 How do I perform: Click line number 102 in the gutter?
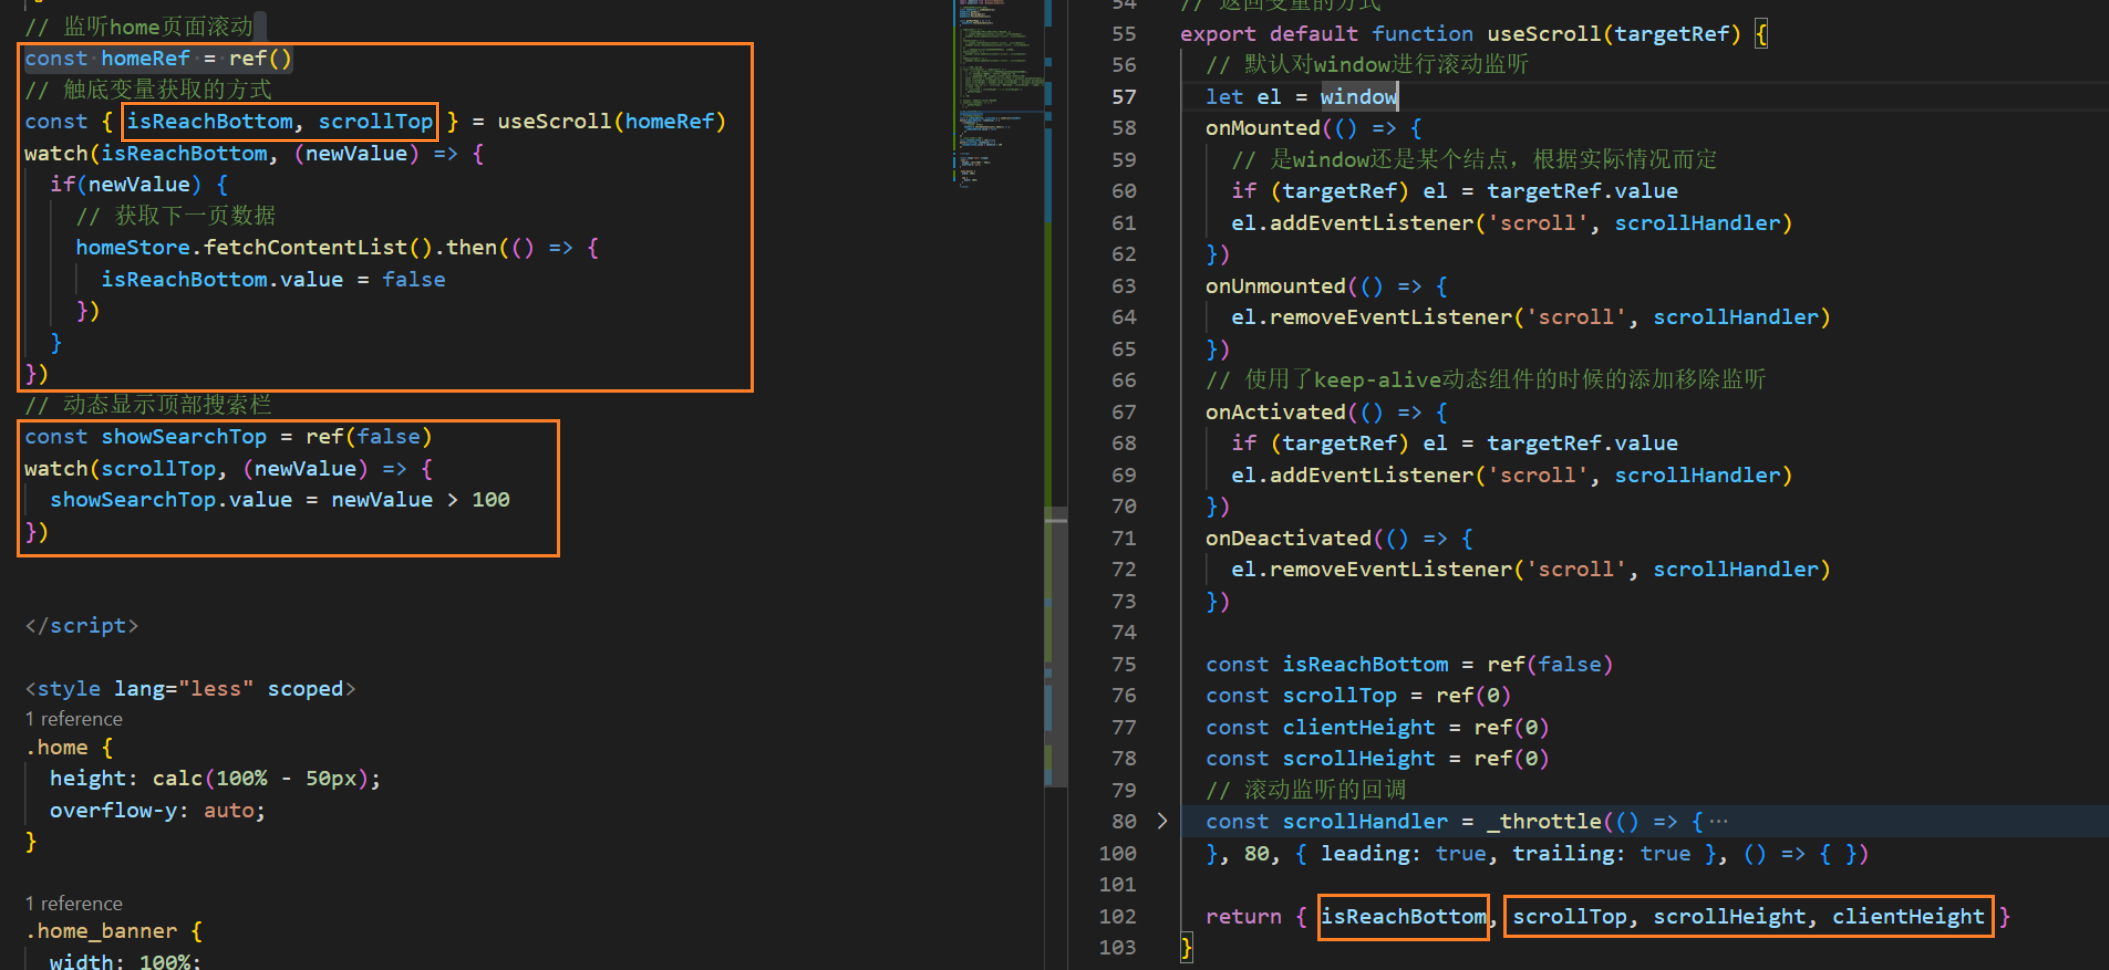1117,916
